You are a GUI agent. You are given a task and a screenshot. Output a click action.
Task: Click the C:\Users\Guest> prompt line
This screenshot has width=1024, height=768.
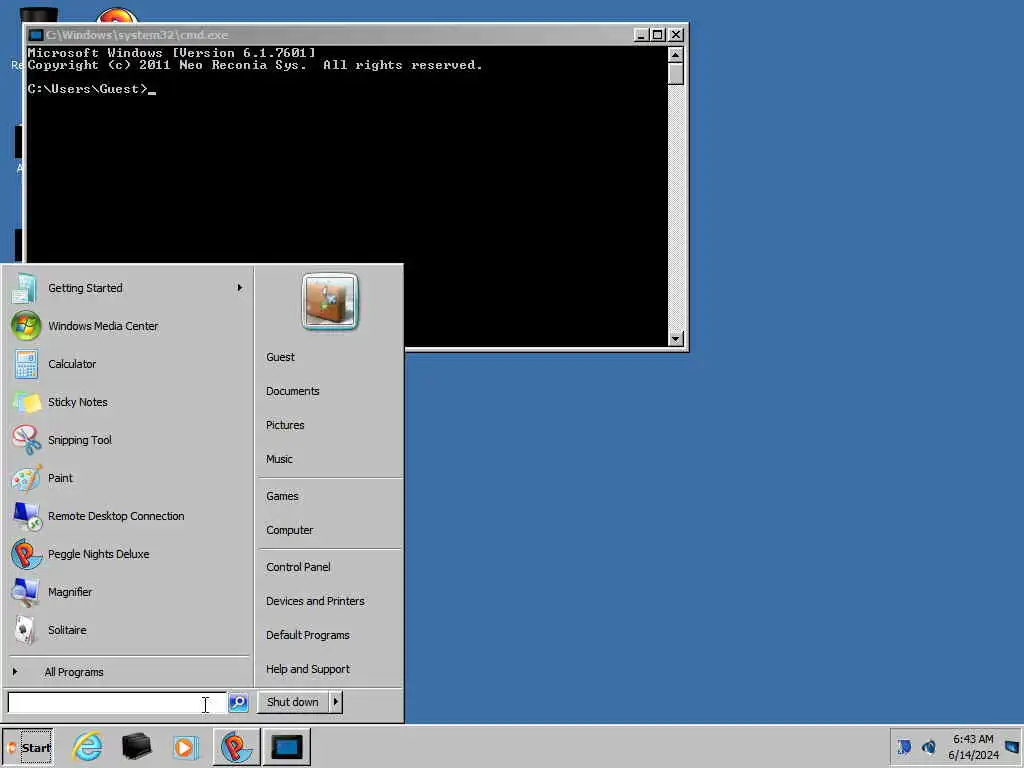91,89
